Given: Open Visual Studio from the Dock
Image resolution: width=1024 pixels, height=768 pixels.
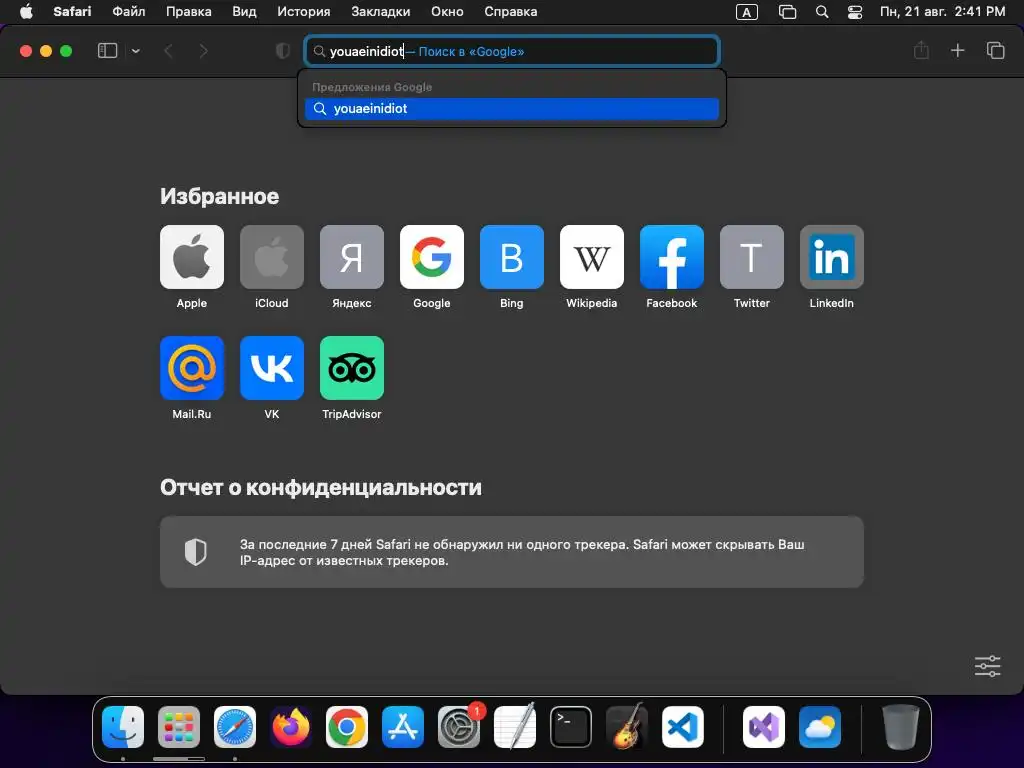Looking at the screenshot, I should [763, 727].
